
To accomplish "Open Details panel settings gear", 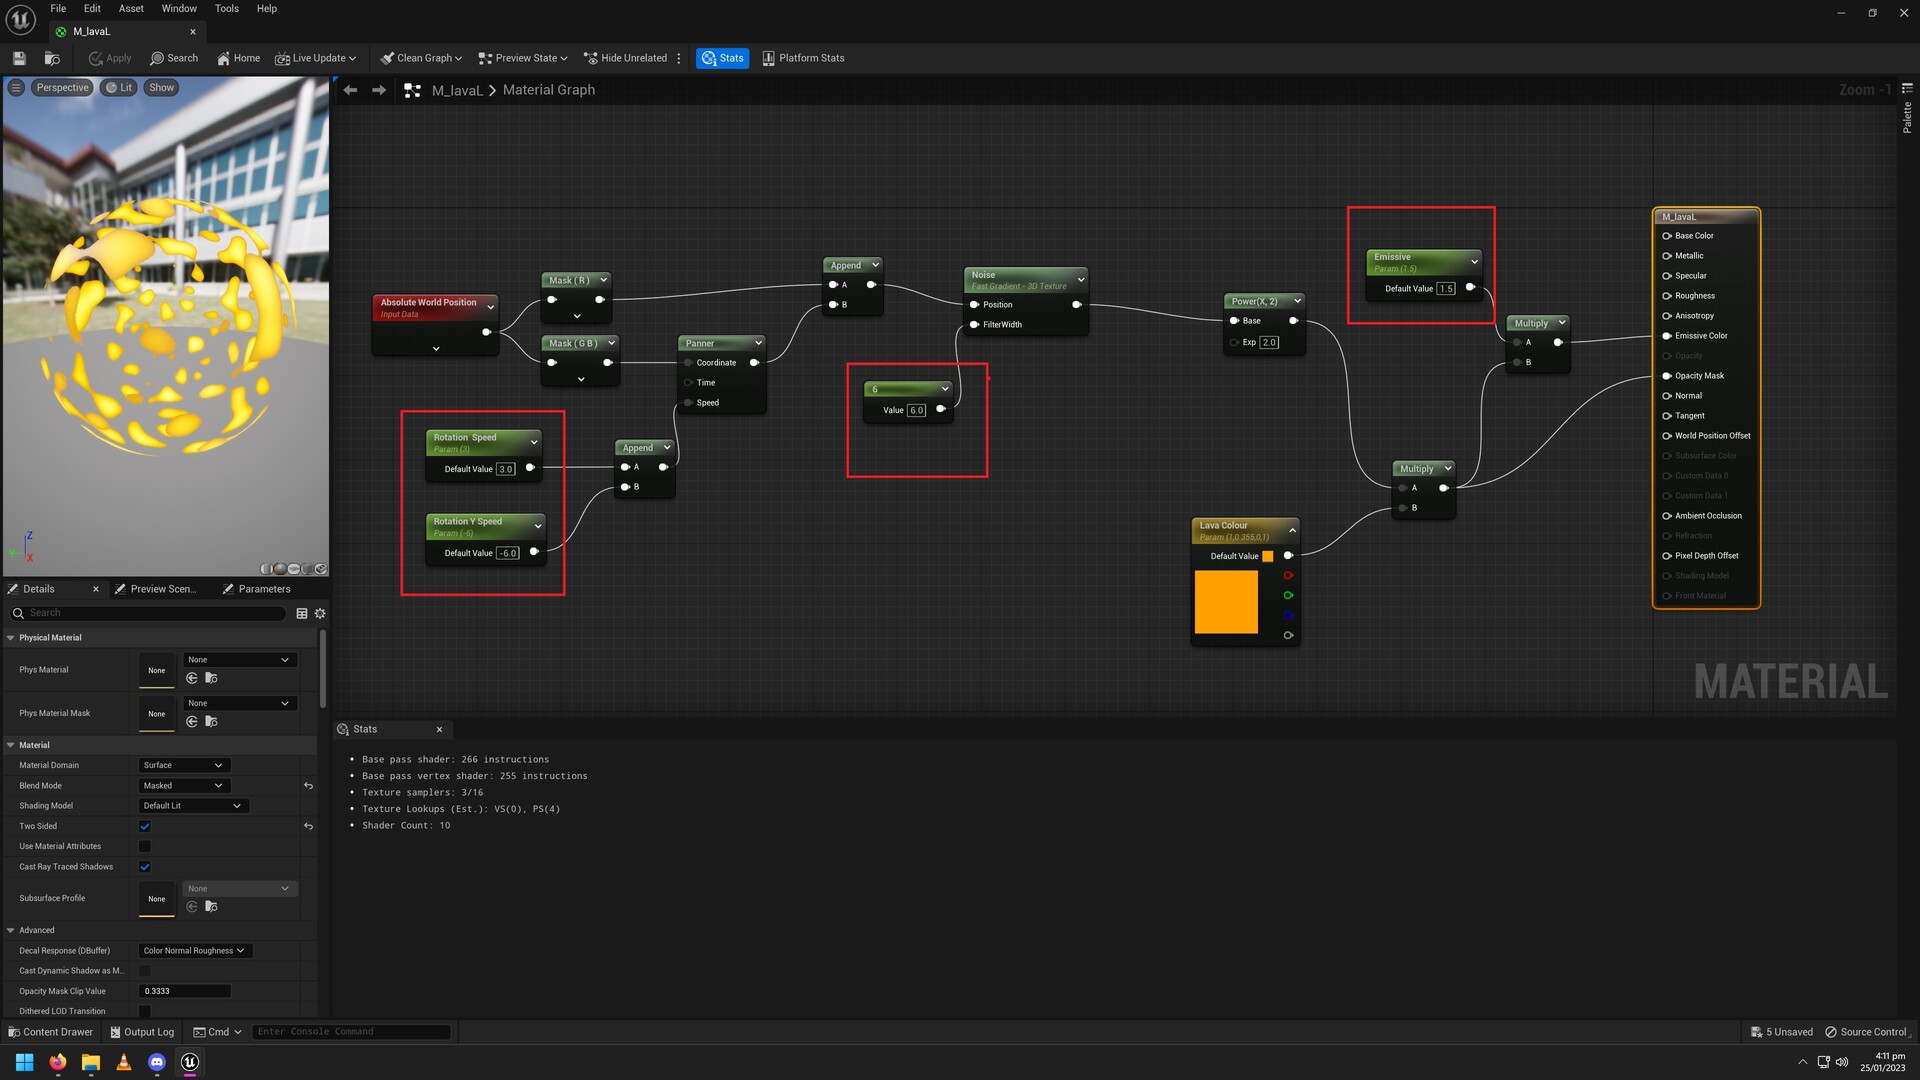I will tap(320, 613).
